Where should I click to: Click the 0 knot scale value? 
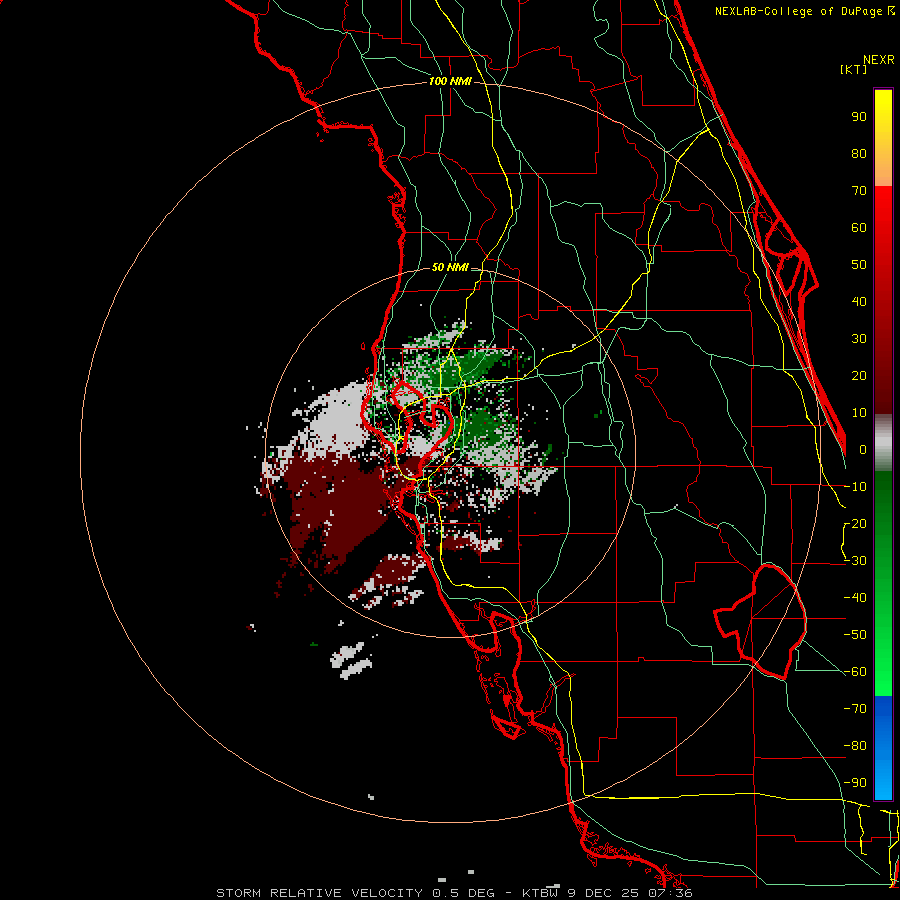click(x=863, y=450)
